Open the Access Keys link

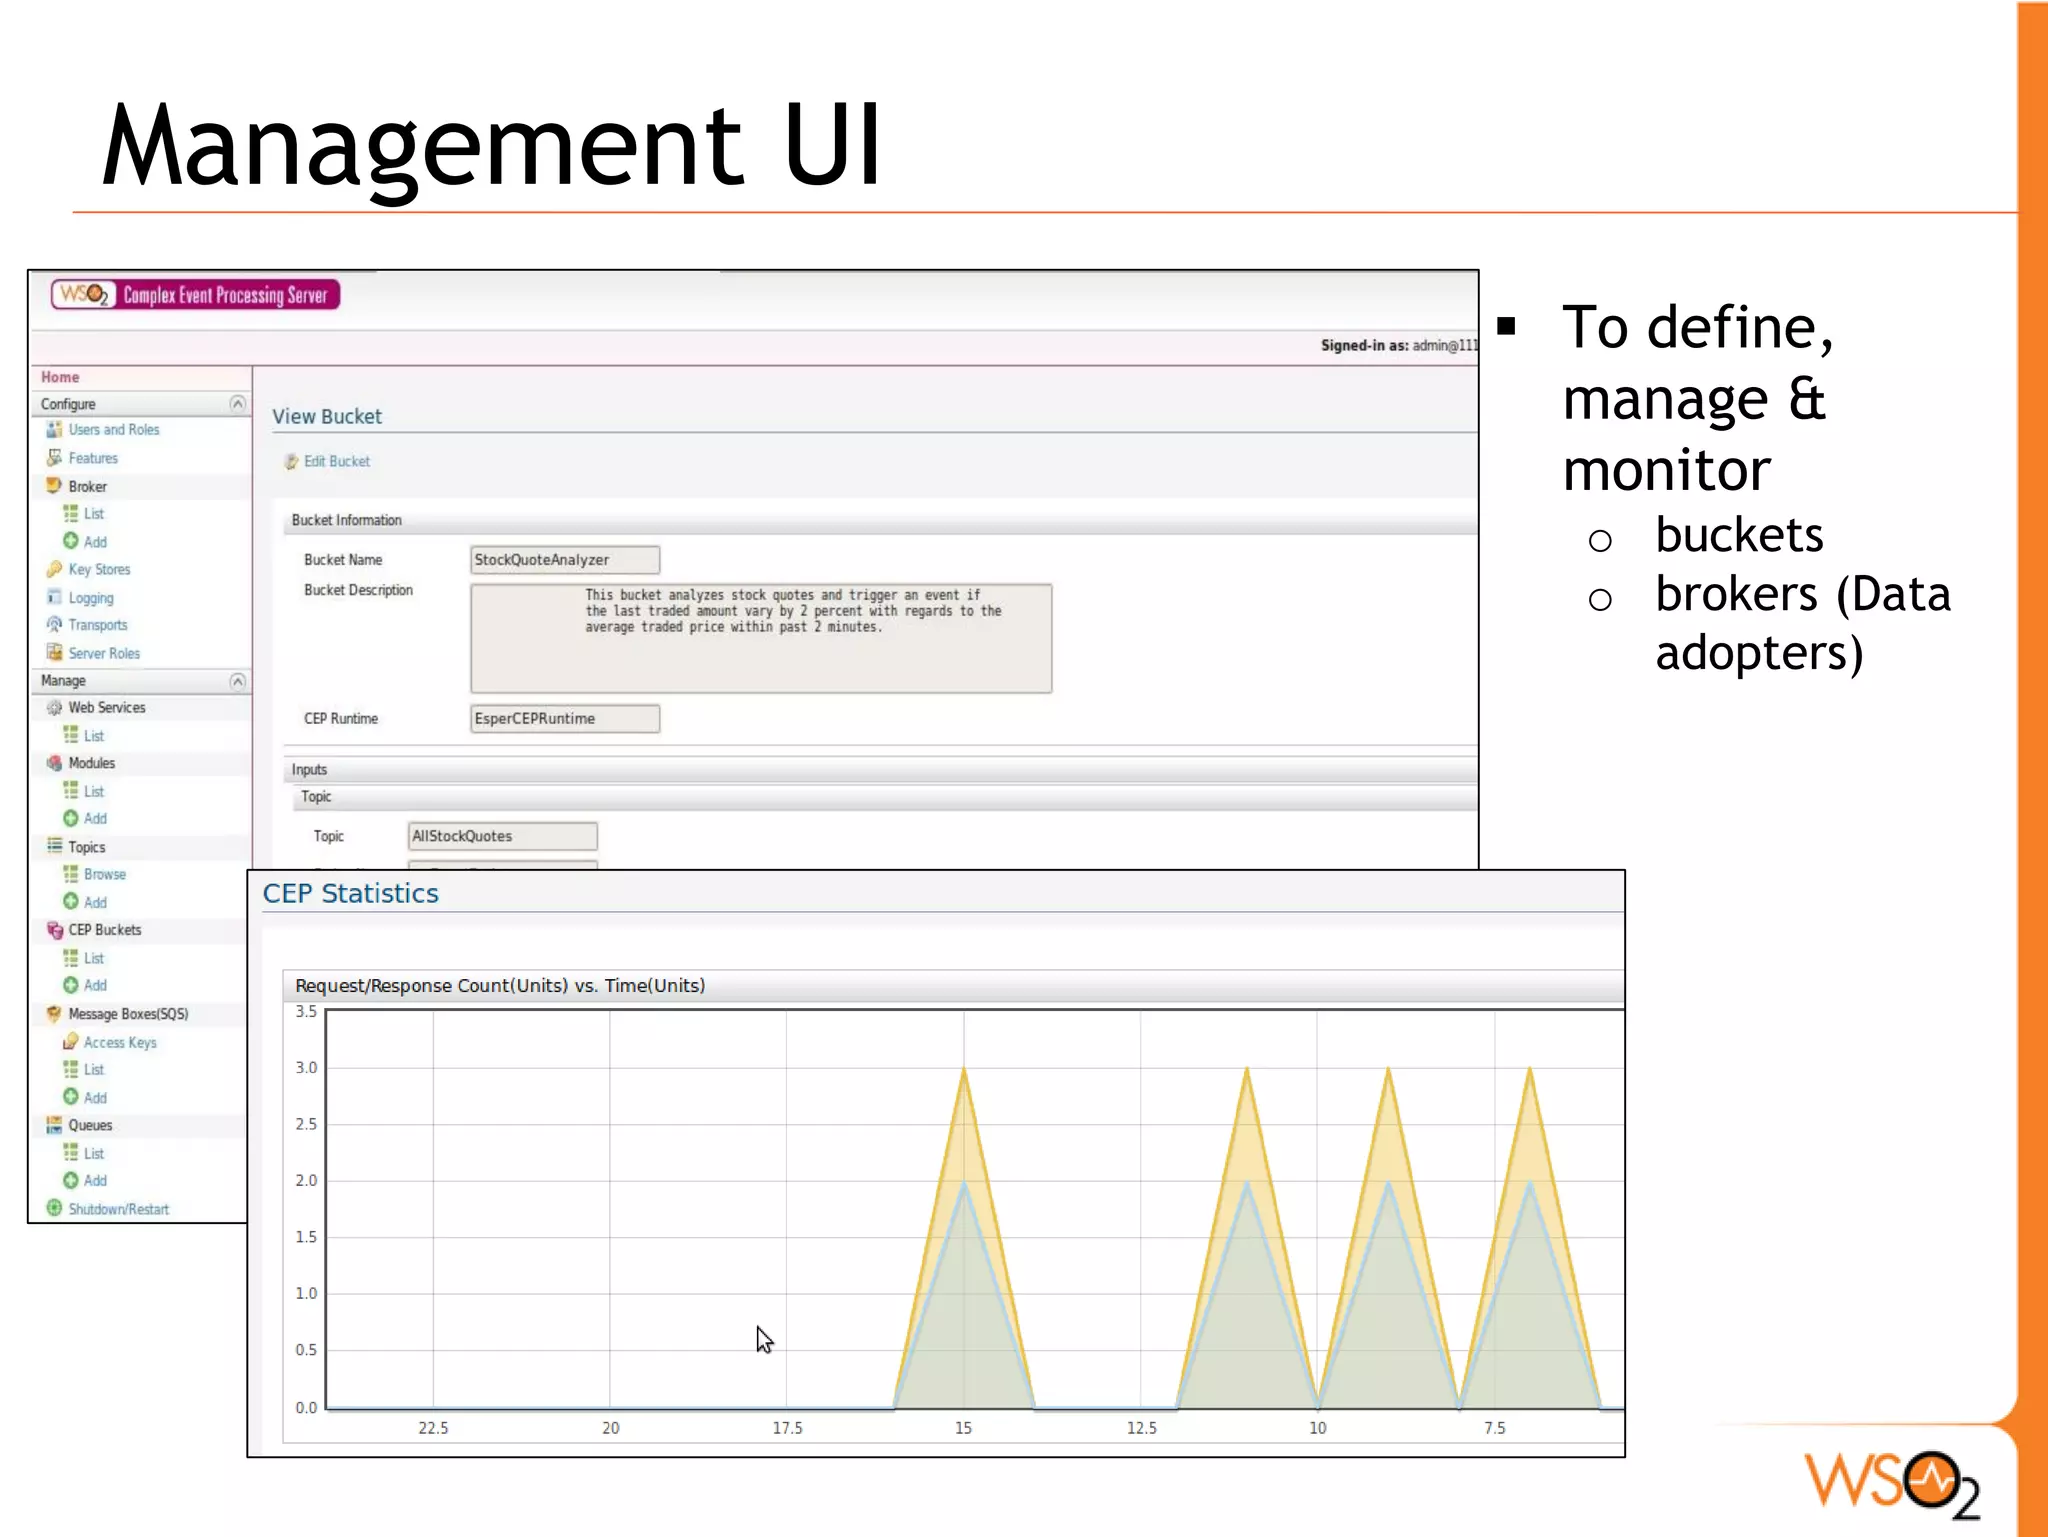click(x=120, y=1042)
